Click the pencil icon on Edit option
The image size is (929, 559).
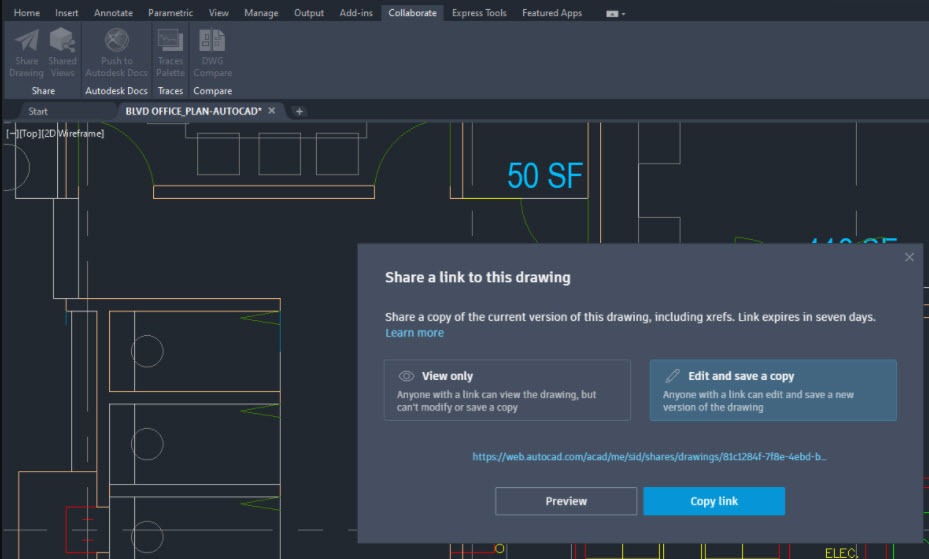click(x=672, y=375)
